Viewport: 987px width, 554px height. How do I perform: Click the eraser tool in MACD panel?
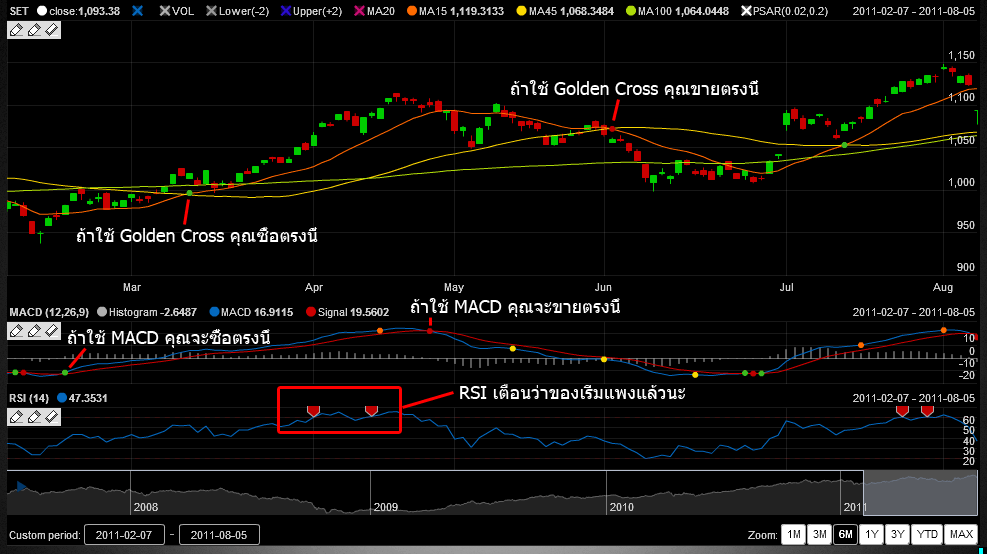coord(52,330)
